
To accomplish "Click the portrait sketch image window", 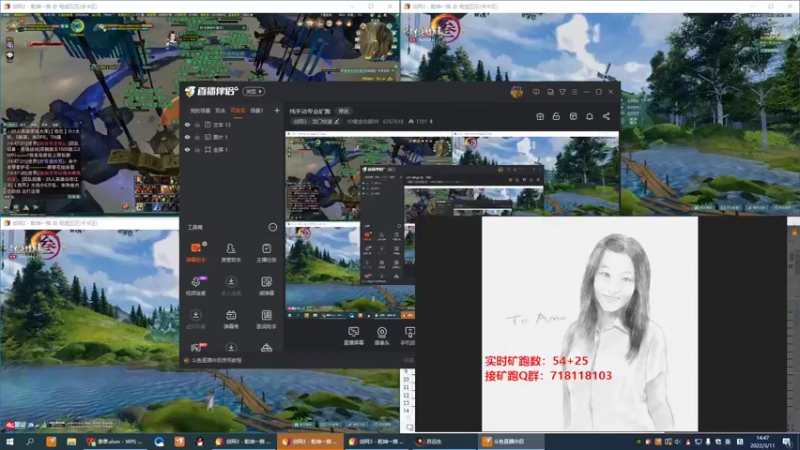I will (x=590, y=323).
